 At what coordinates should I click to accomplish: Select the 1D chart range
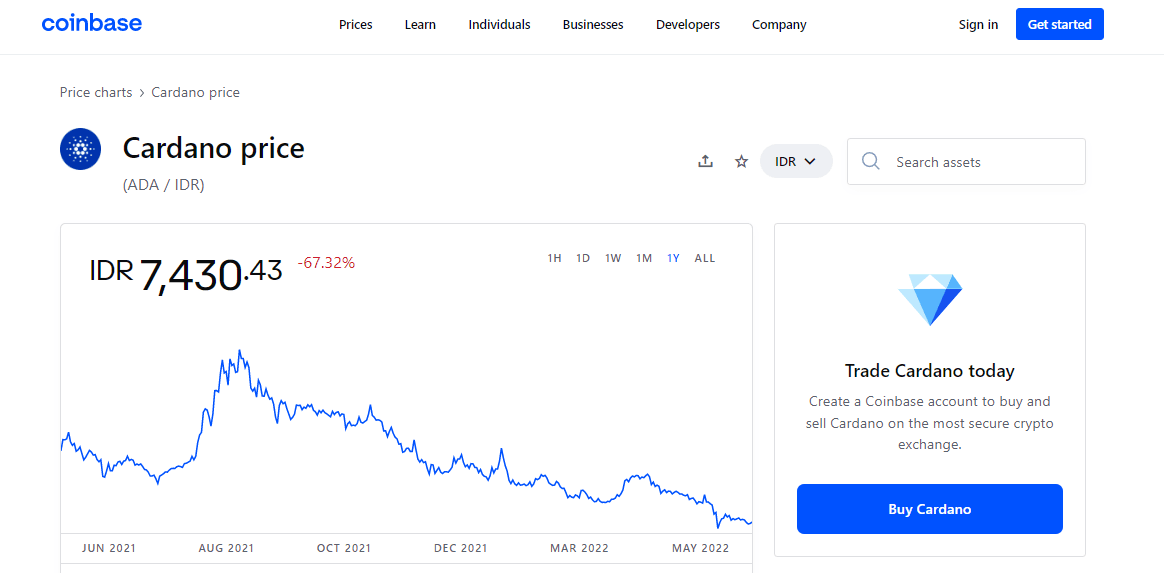pyautogui.click(x=583, y=258)
